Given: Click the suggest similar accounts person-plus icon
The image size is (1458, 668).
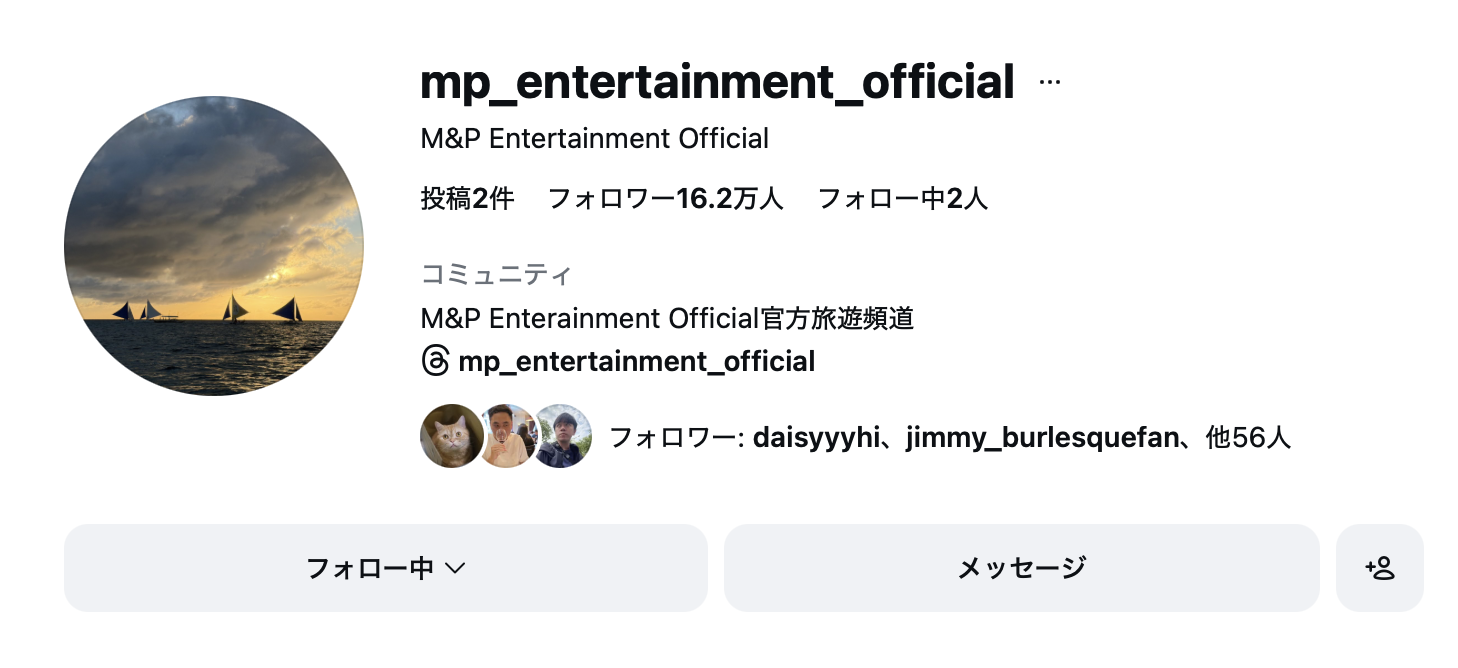Looking at the screenshot, I should [x=1379, y=568].
